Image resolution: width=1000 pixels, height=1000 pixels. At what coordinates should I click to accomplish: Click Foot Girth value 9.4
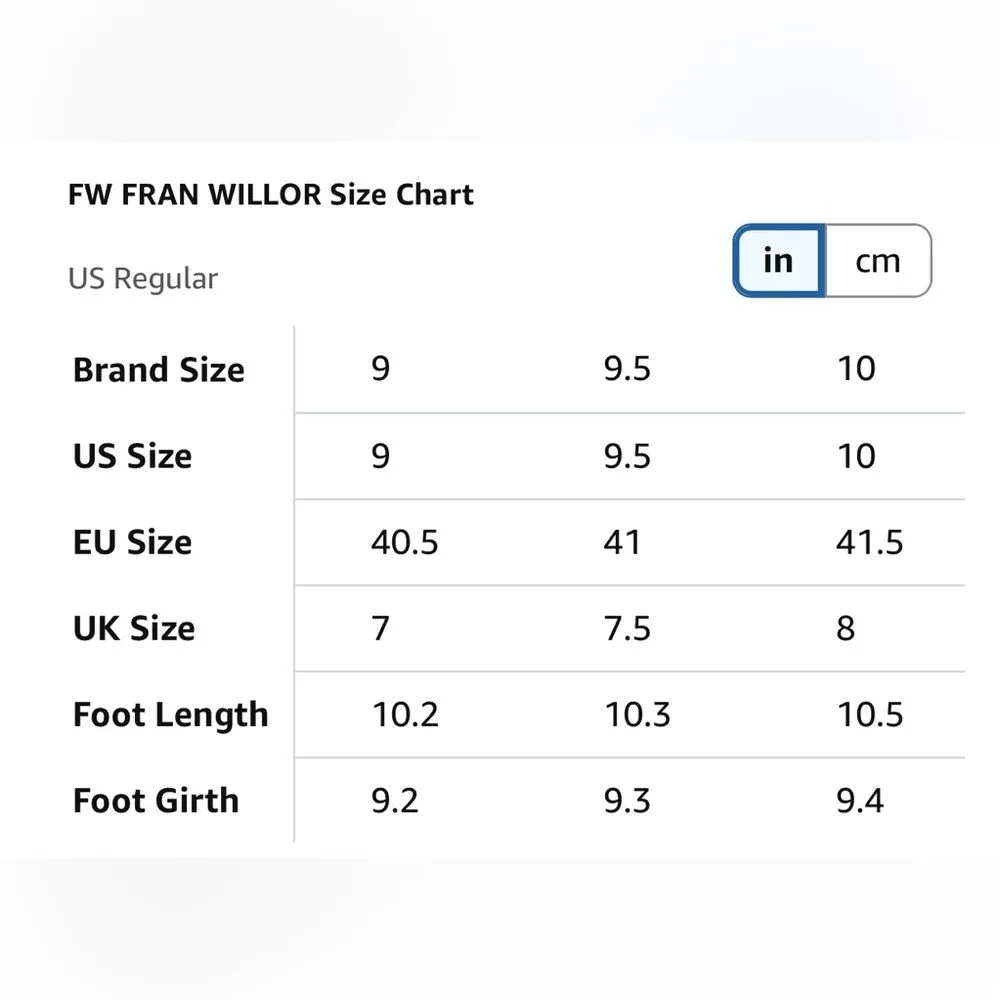860,801
